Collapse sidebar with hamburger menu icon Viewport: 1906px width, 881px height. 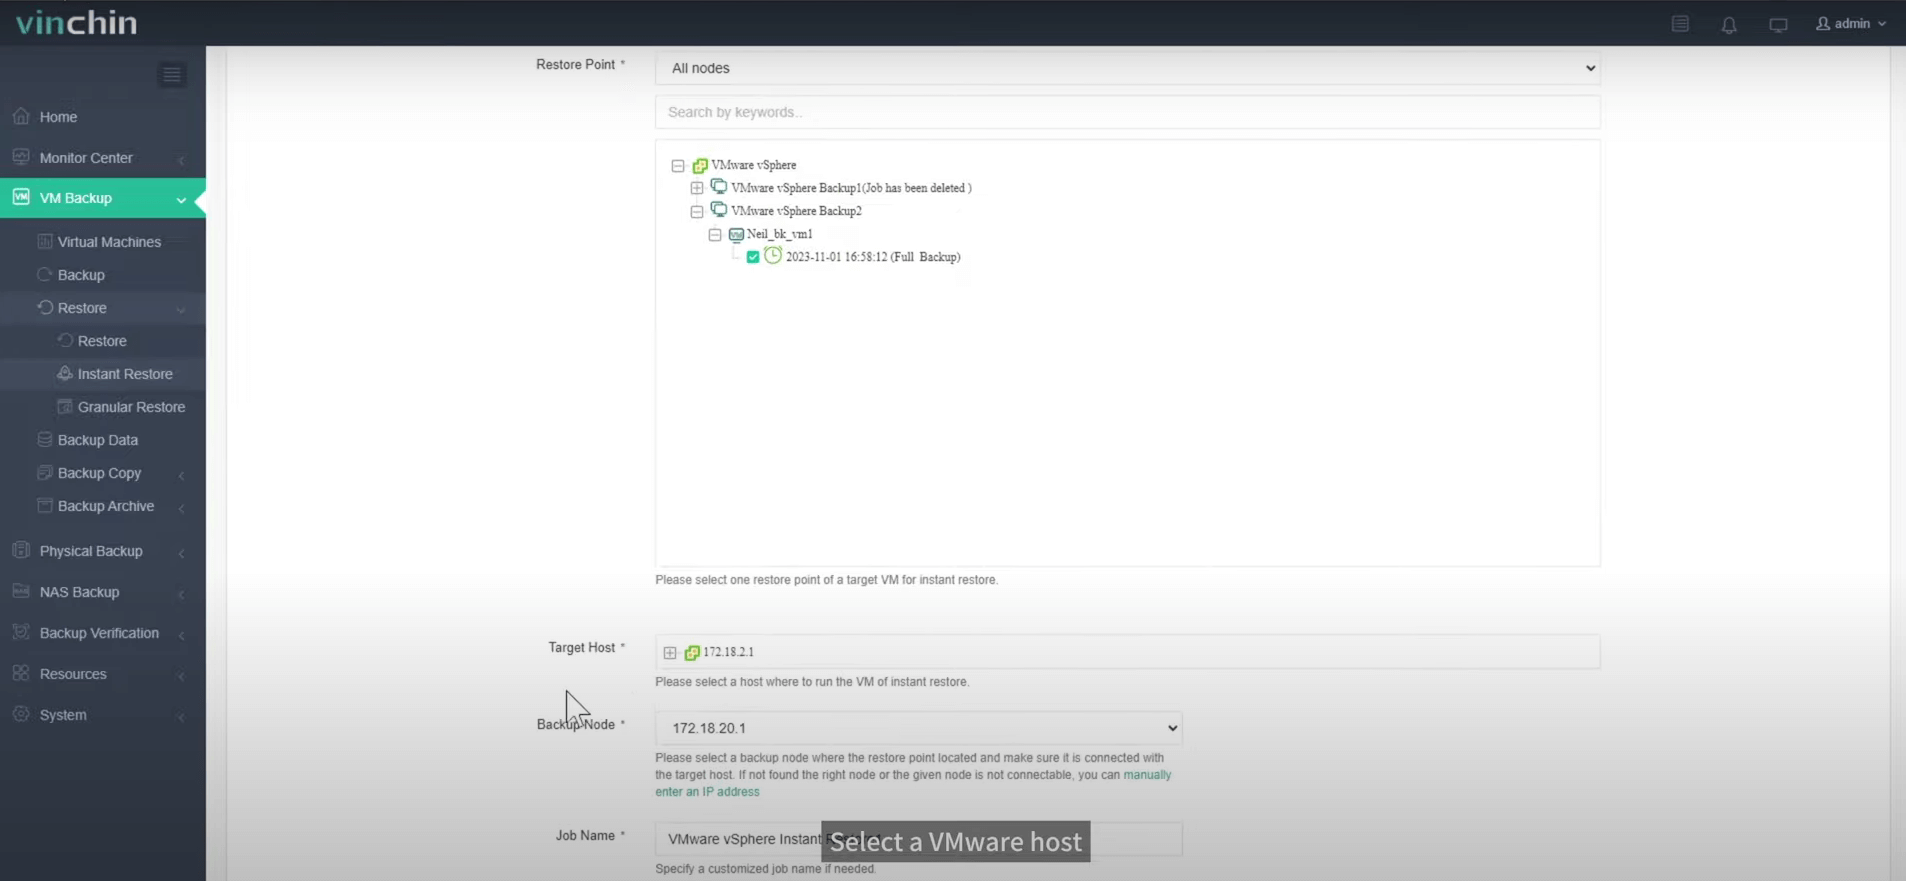[172, 75]
